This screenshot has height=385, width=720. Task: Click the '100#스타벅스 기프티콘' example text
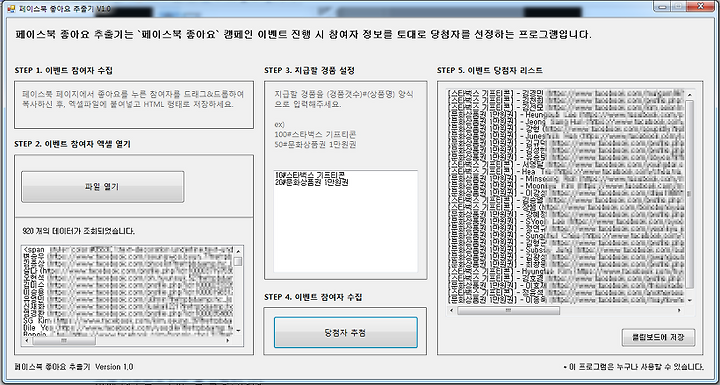pos(315,135)
